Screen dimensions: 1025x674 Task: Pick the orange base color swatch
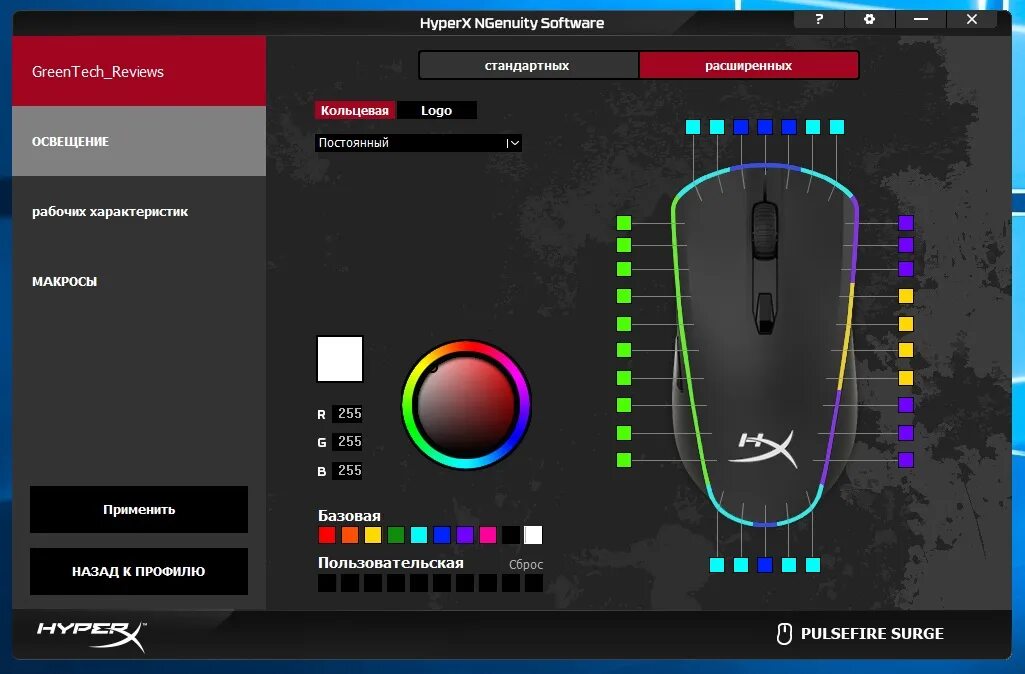click(x=350, y=535)
